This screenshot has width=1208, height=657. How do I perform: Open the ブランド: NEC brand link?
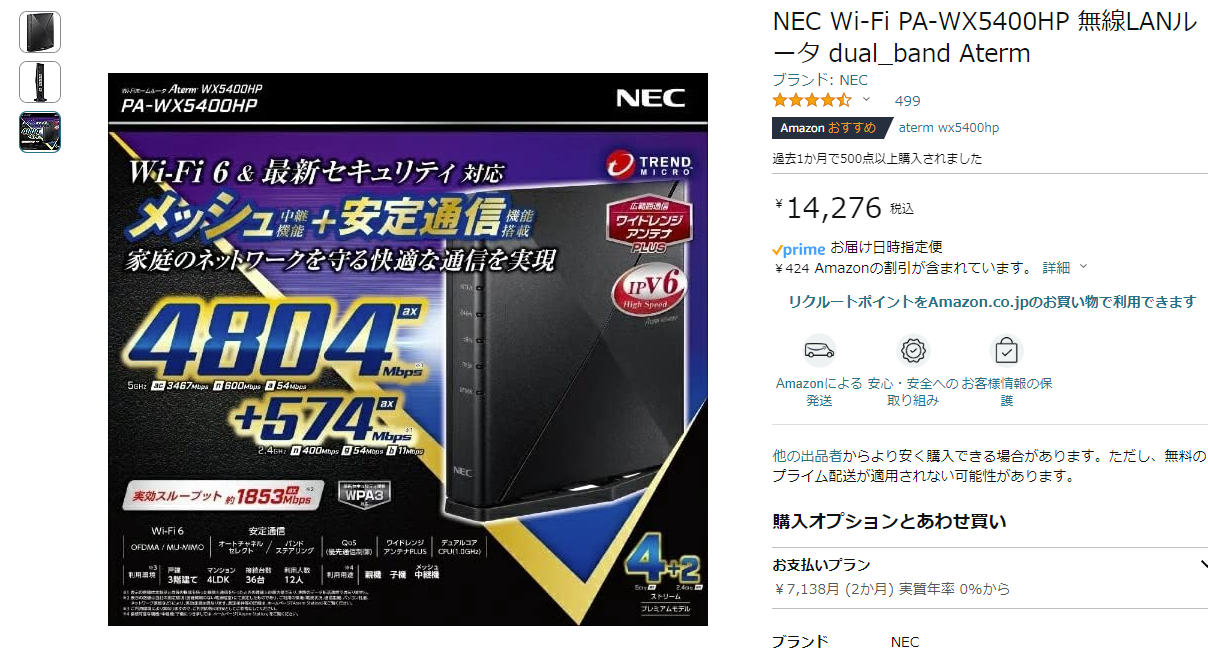[820, 80]
